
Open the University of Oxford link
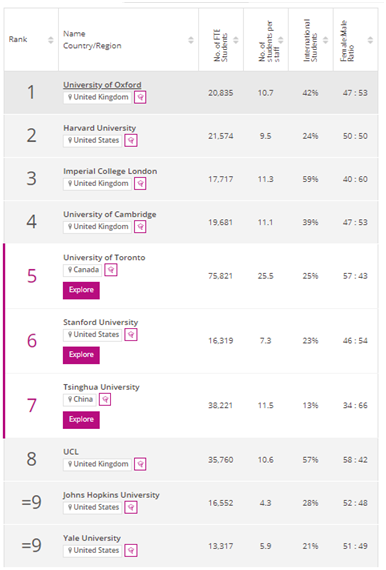click(102, 85)
